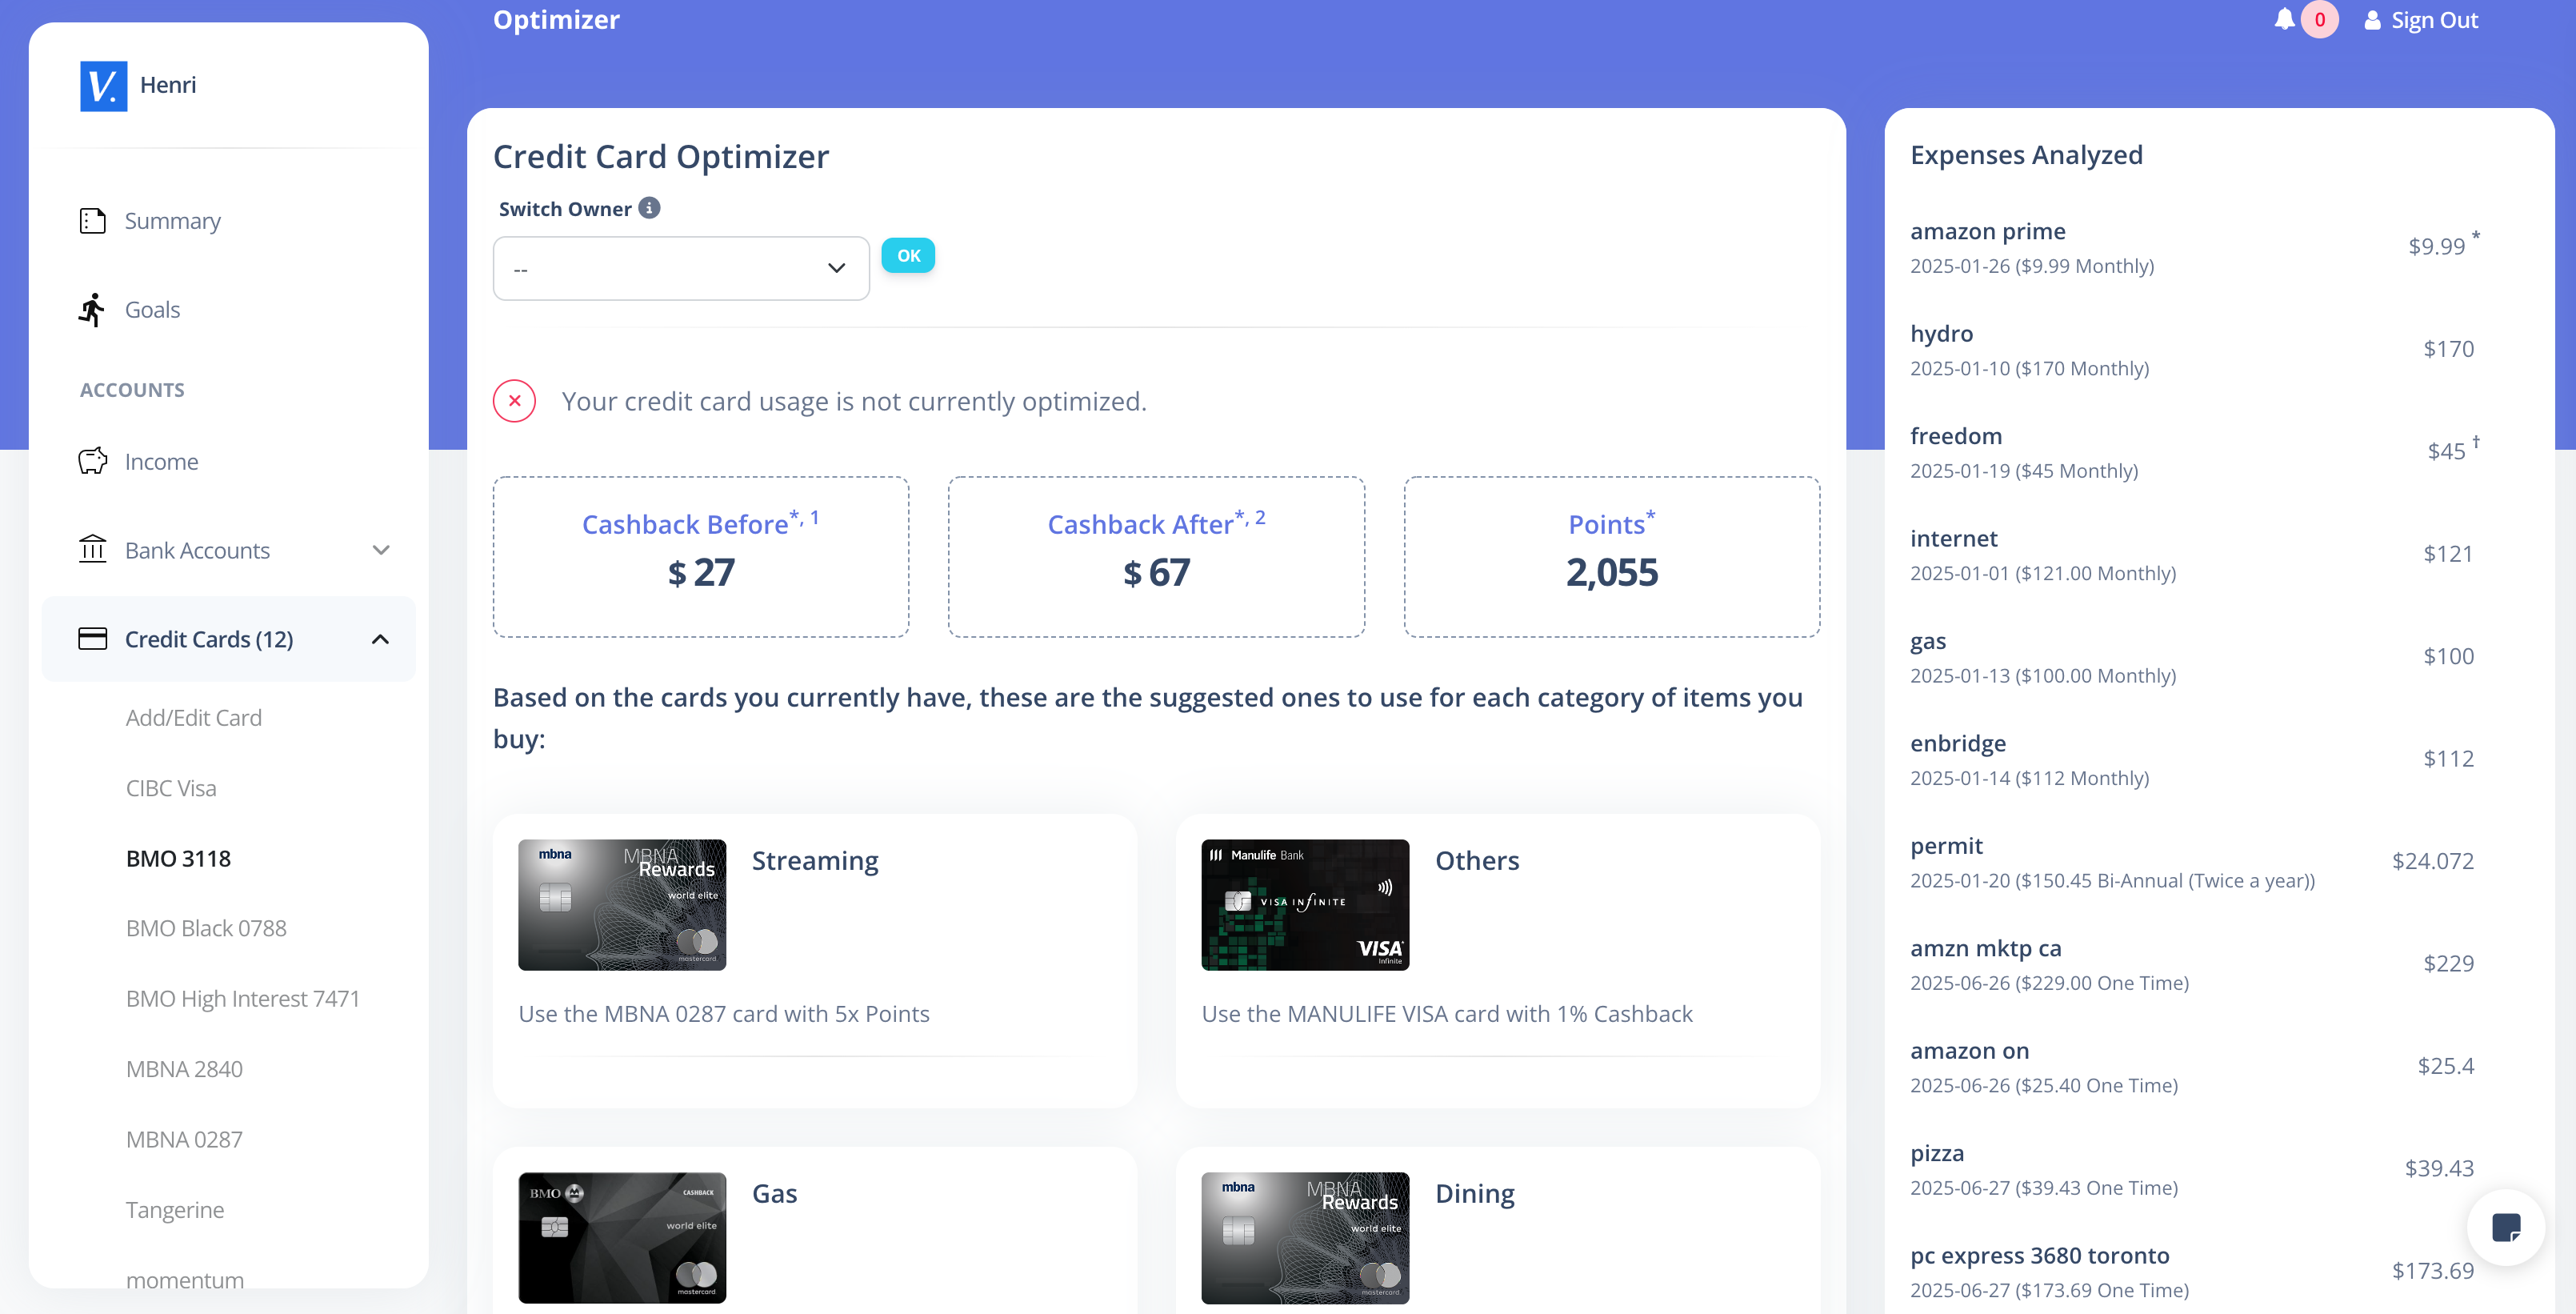This screenshot has width=2576, height=1314.
Task: Select the permit expense entry
Action: tap(2194, 862)
